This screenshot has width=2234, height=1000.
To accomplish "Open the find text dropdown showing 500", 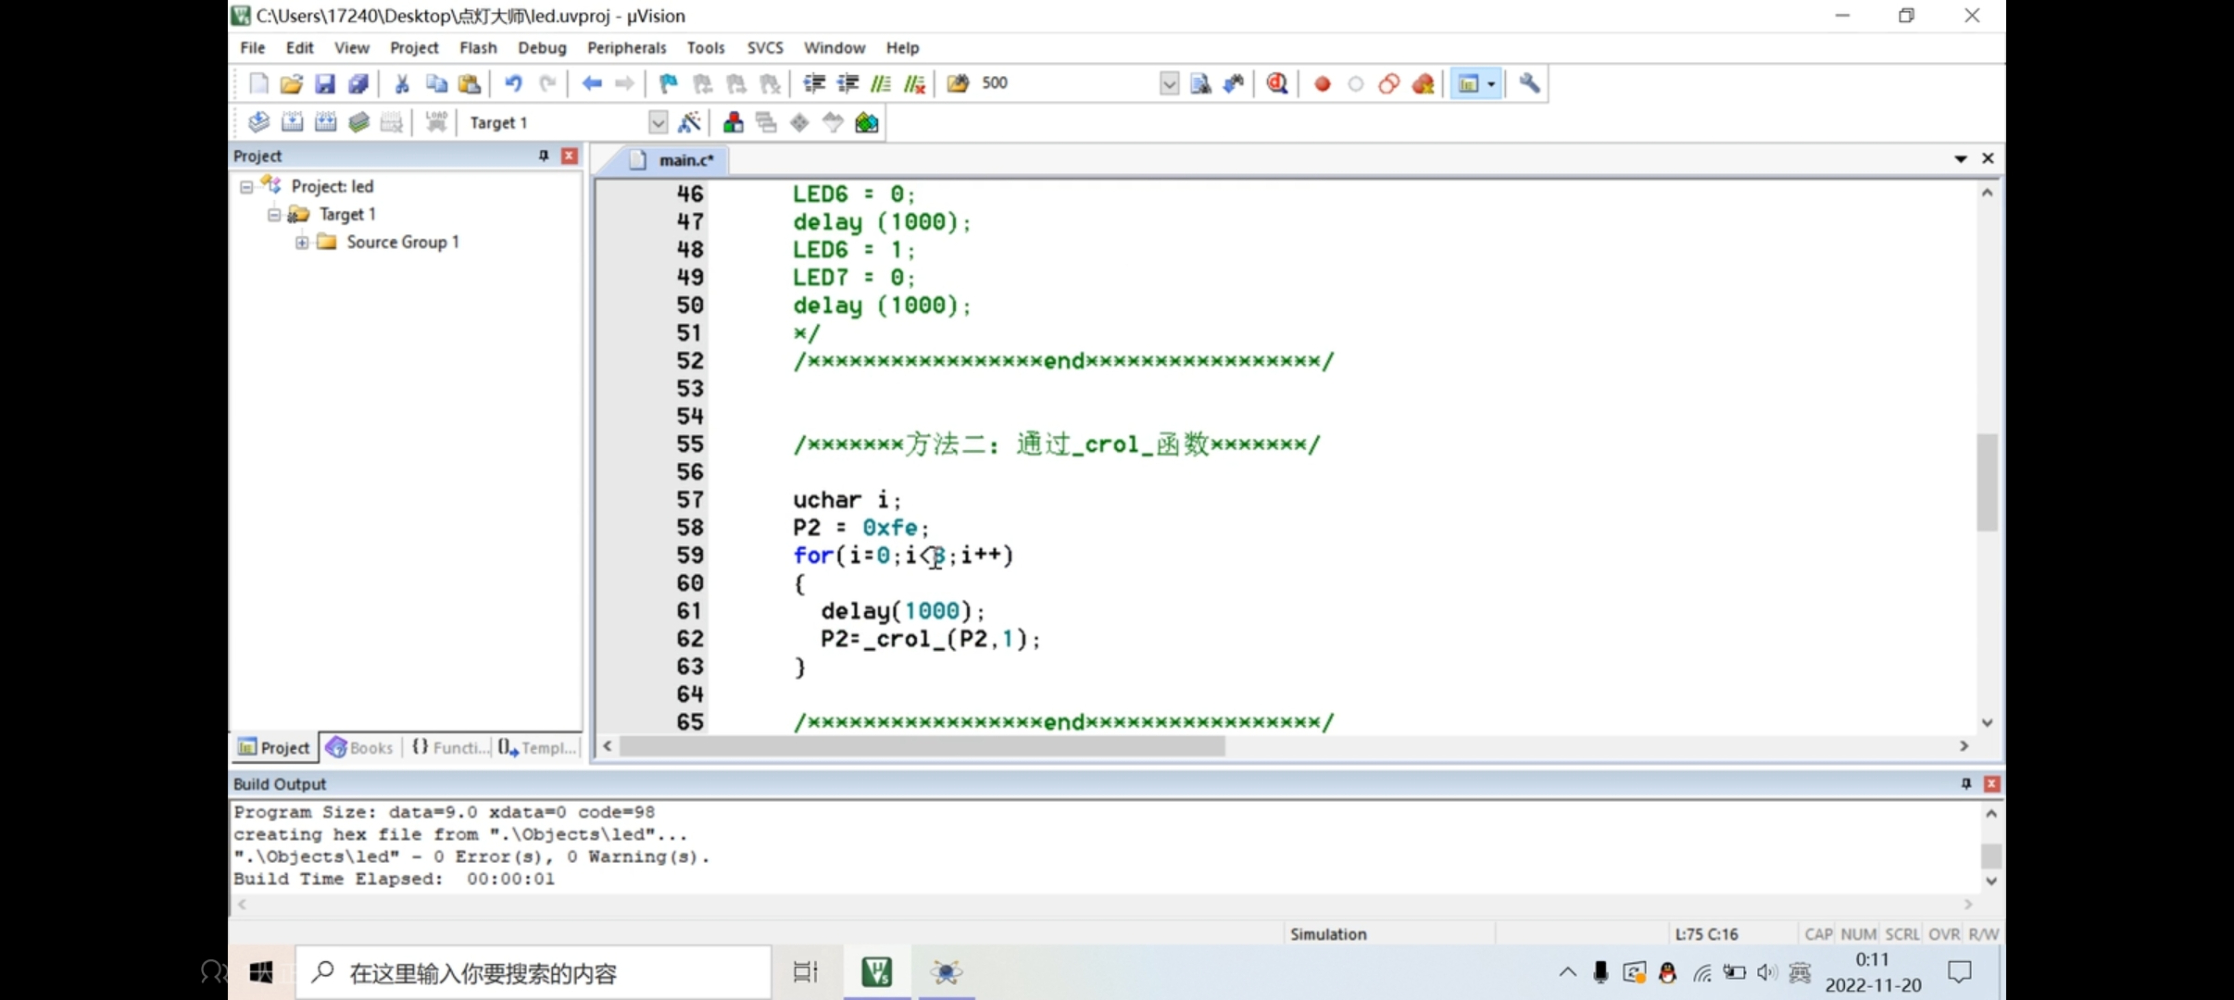I will [x=1169, y=83].
